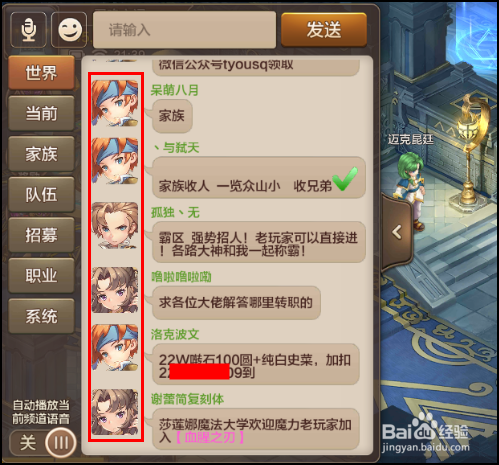This screenshot has height=465, width=499.
Task: Click 谢蕾简复刻体's avatar portrait
Action: (115, 412)
